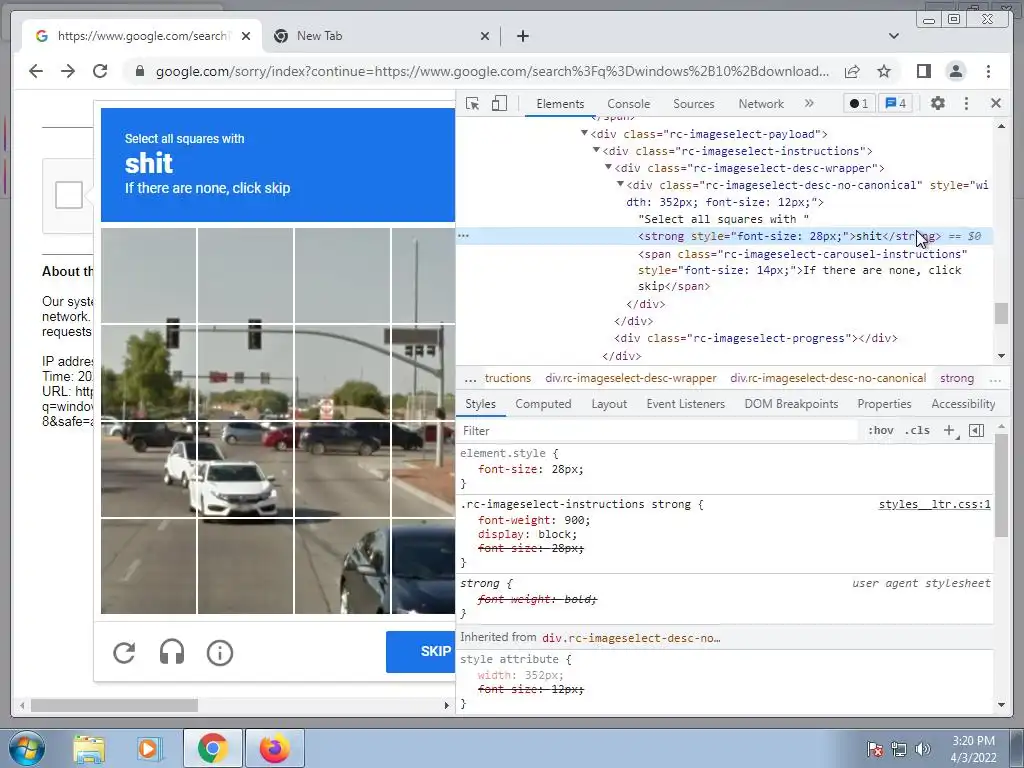Screen dimensions: 1024x768
Task: Open the Chrome profile avatar
Action: click(955, 71)
